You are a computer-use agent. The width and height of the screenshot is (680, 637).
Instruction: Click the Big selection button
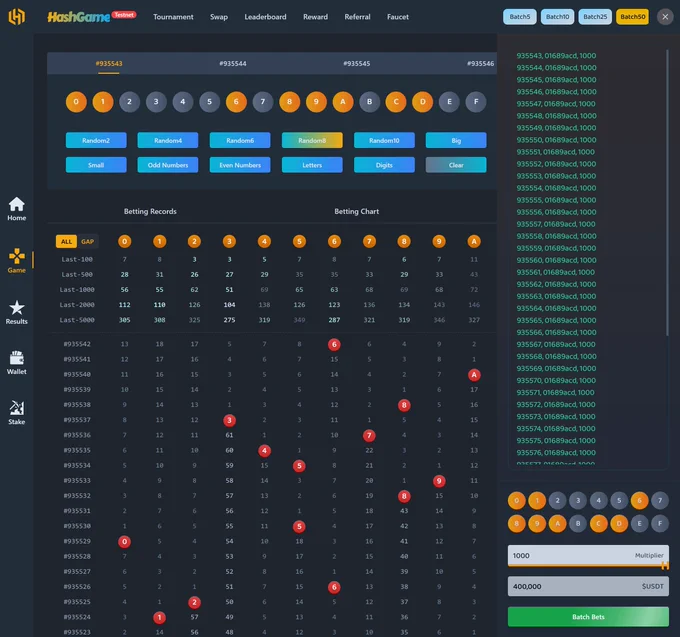[x=456, y=140]
